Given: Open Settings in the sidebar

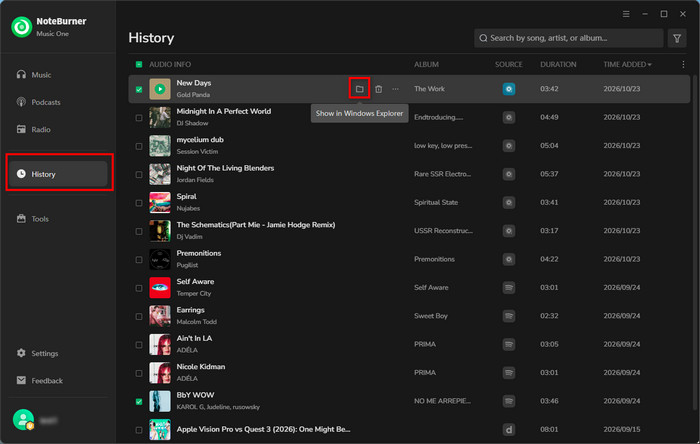Looking at the screenshot, I should click(58, 353).
